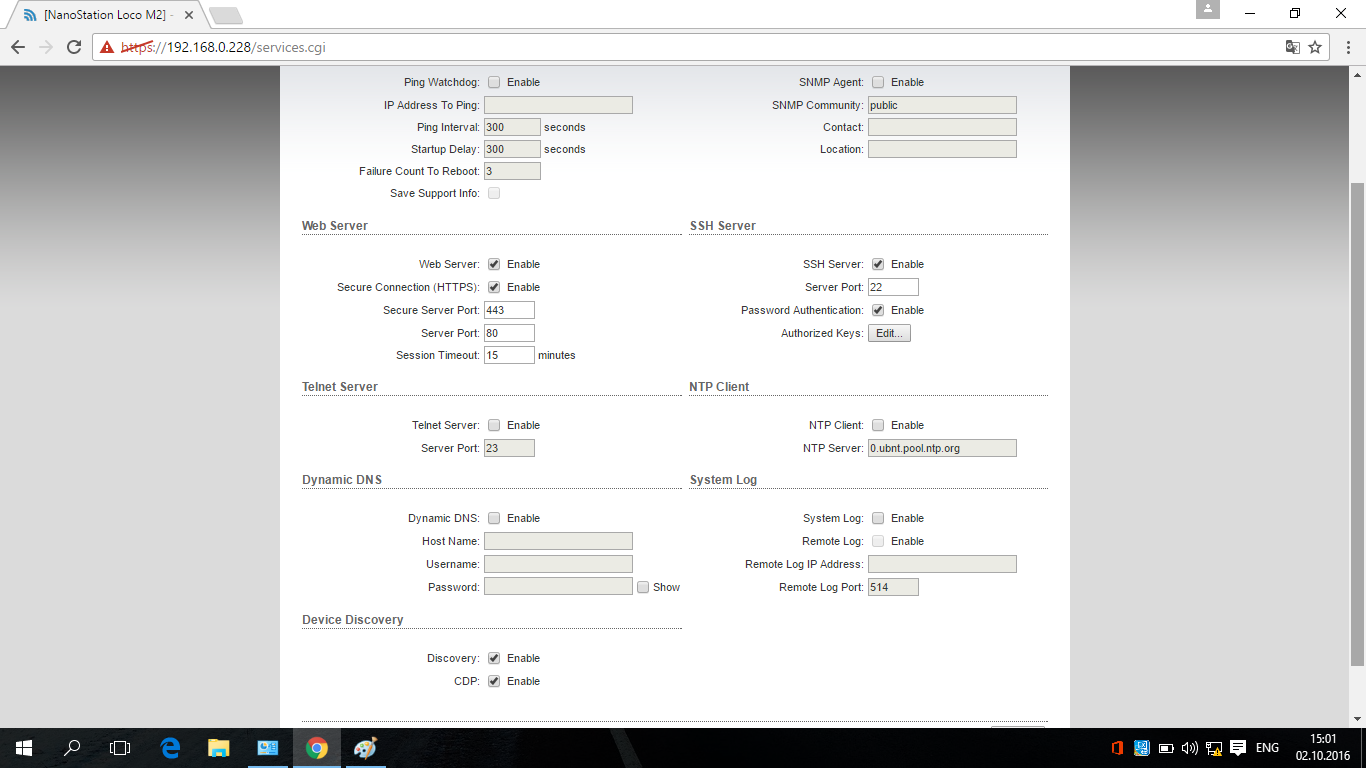The width and height of the screenshot is (1366, 768).
Task: Enable the Telnet Server checkbox
Action: pos(494,425)
